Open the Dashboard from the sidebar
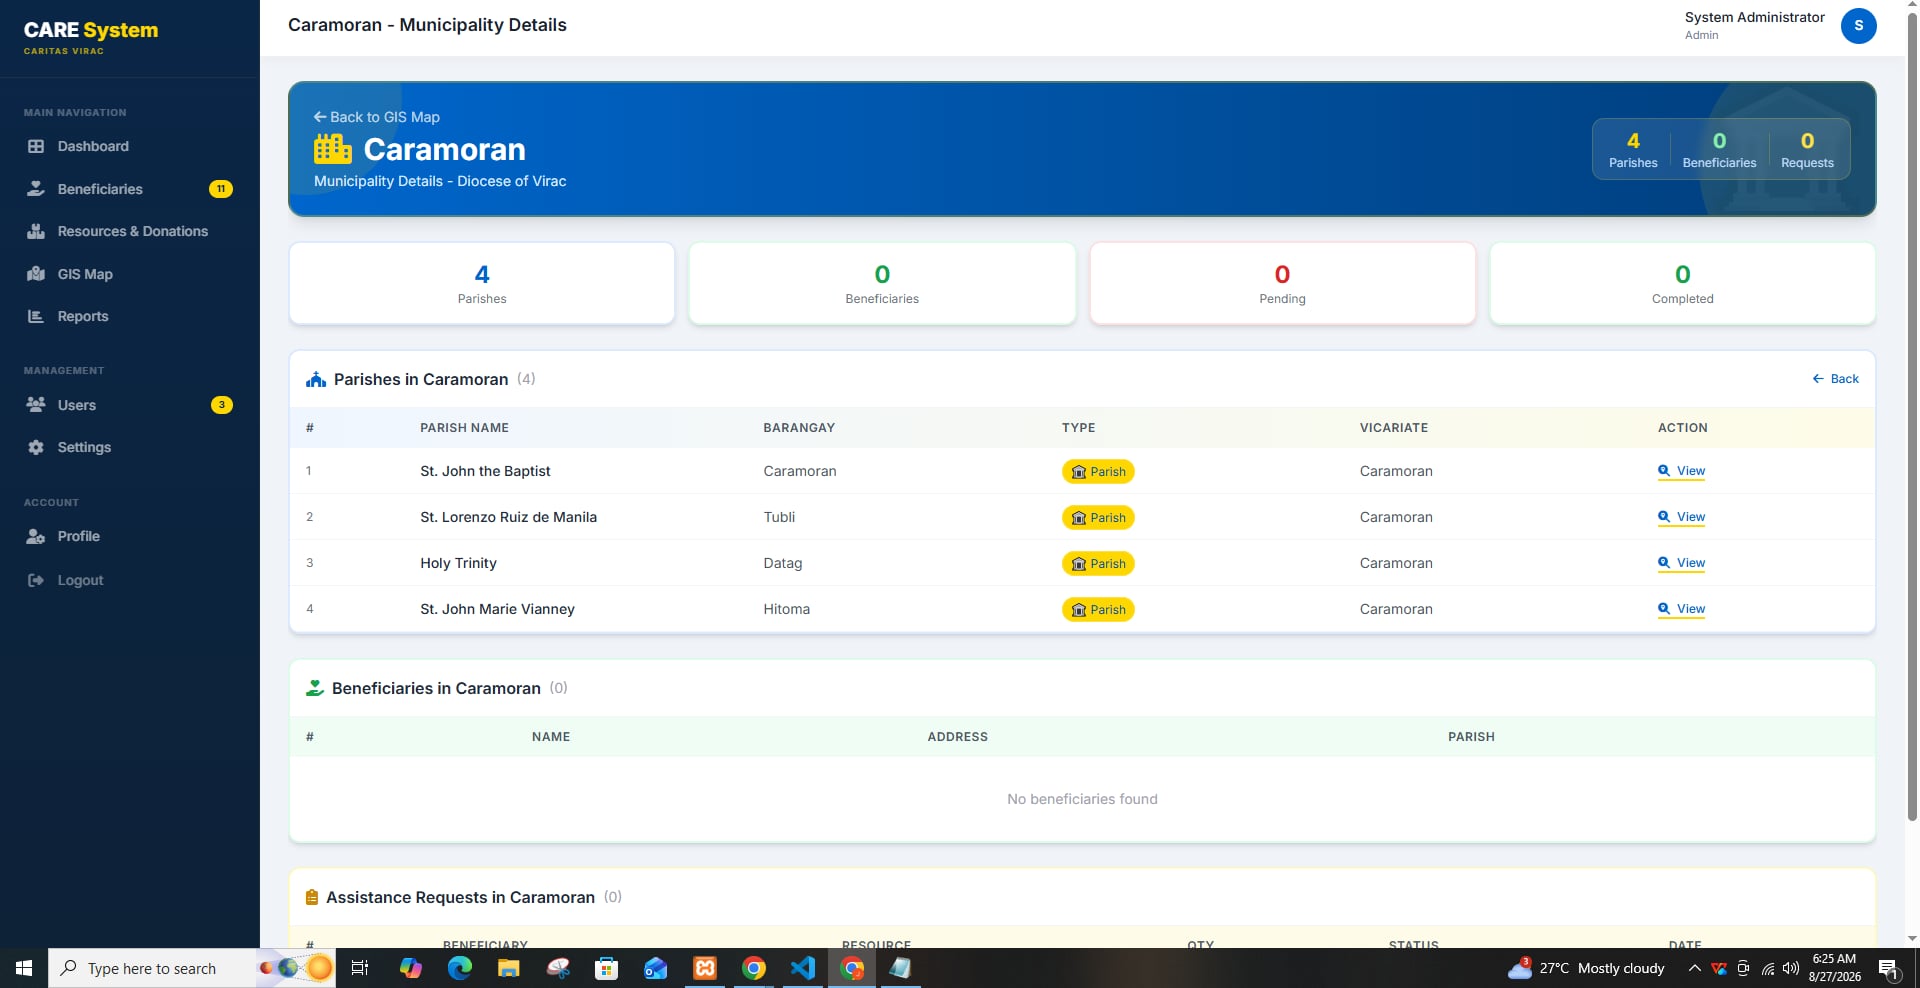Image resolution: width=1920 pixels, height=988 pixels. tap(93, 146)
